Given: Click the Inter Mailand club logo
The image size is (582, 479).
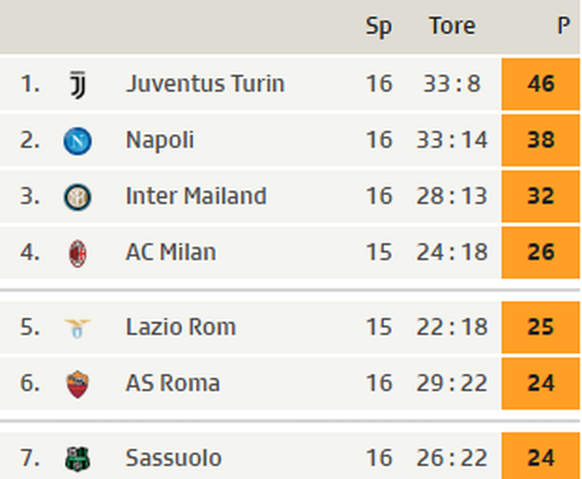Looking at the screenshot, I should coord(78,197).
